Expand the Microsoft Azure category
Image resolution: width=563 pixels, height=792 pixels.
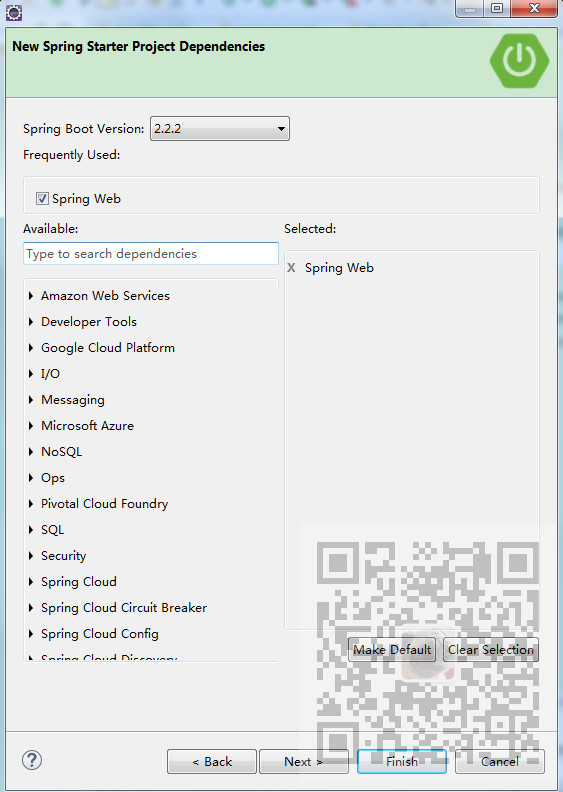pos(31,426)
